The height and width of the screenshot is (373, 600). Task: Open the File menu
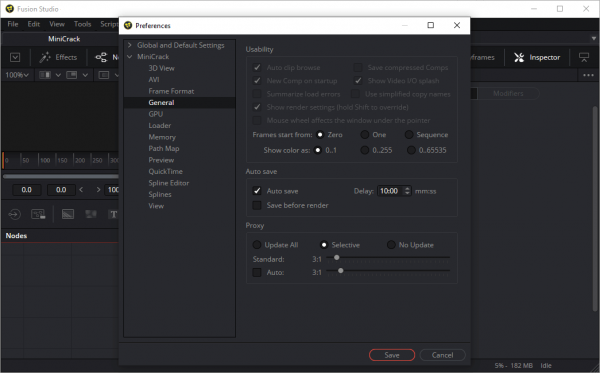(13, 24)
